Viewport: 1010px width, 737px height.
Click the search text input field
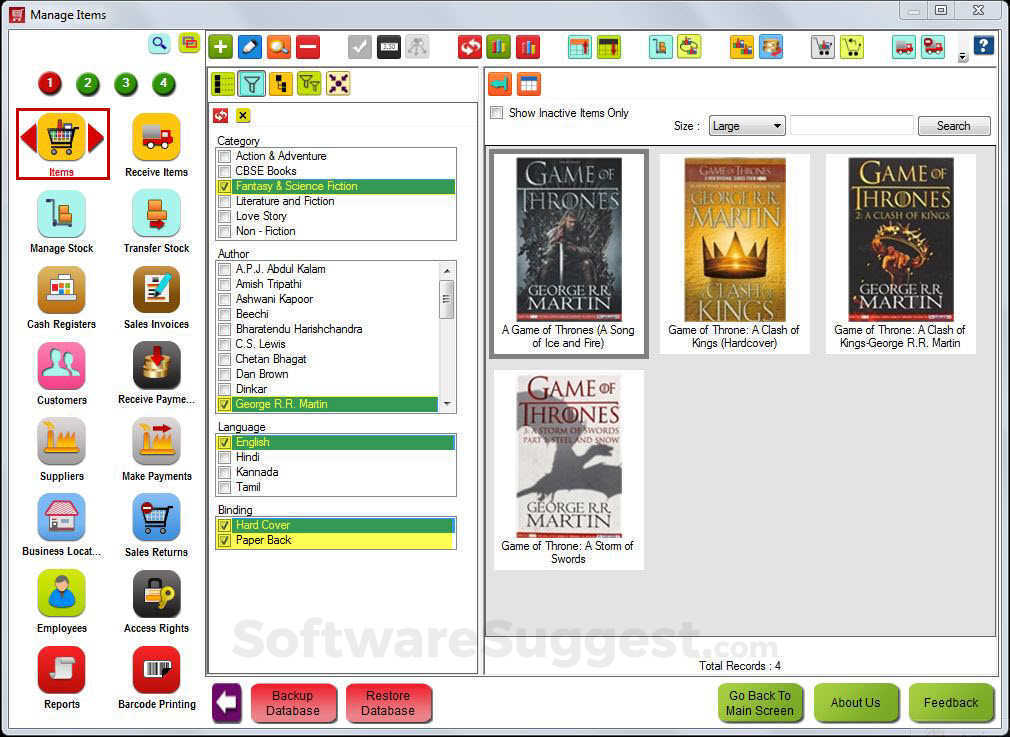click(x=852, y=126)
